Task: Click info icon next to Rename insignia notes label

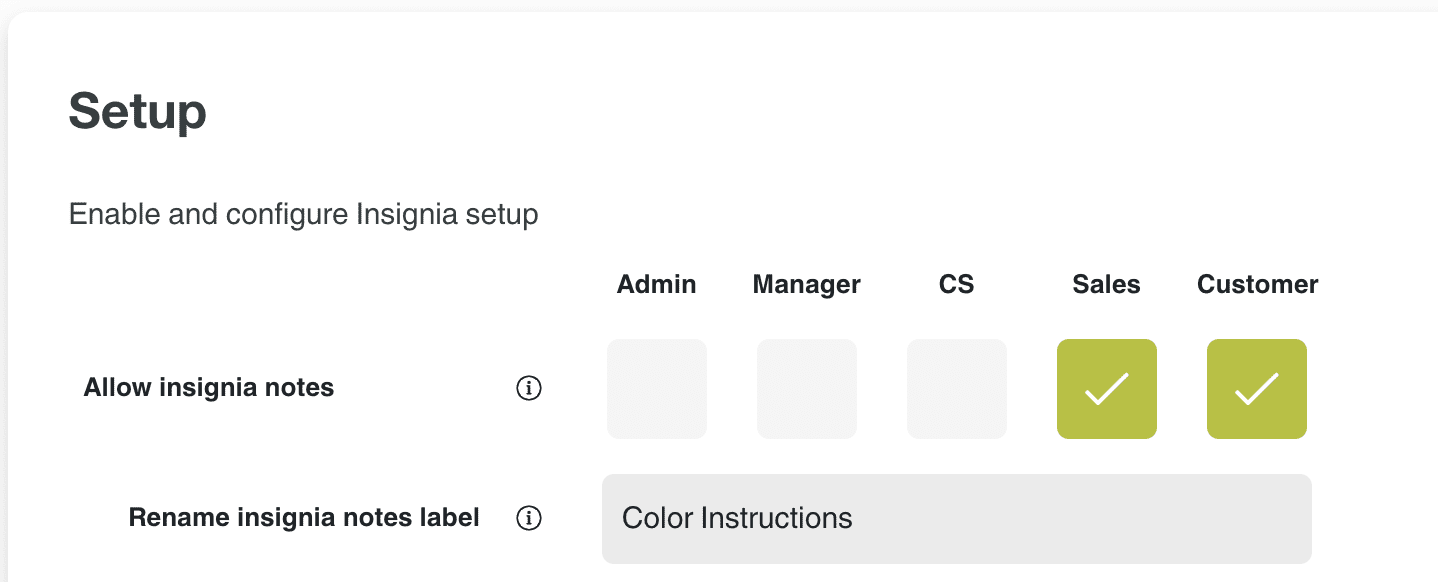Action: [x=528, y=518]
